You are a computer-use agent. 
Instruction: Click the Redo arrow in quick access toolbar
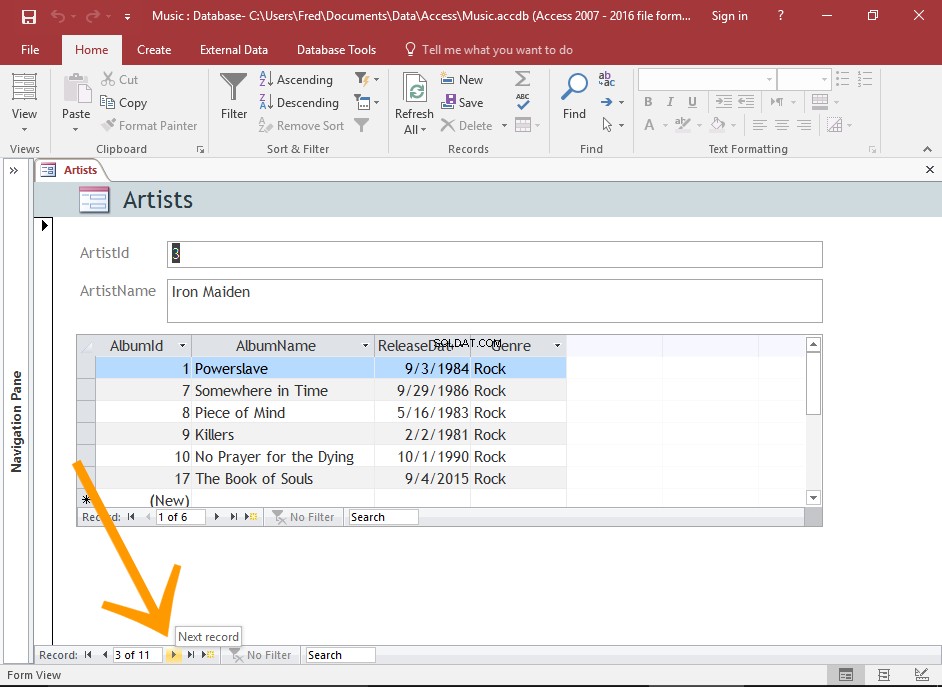(x=93, y=16)
